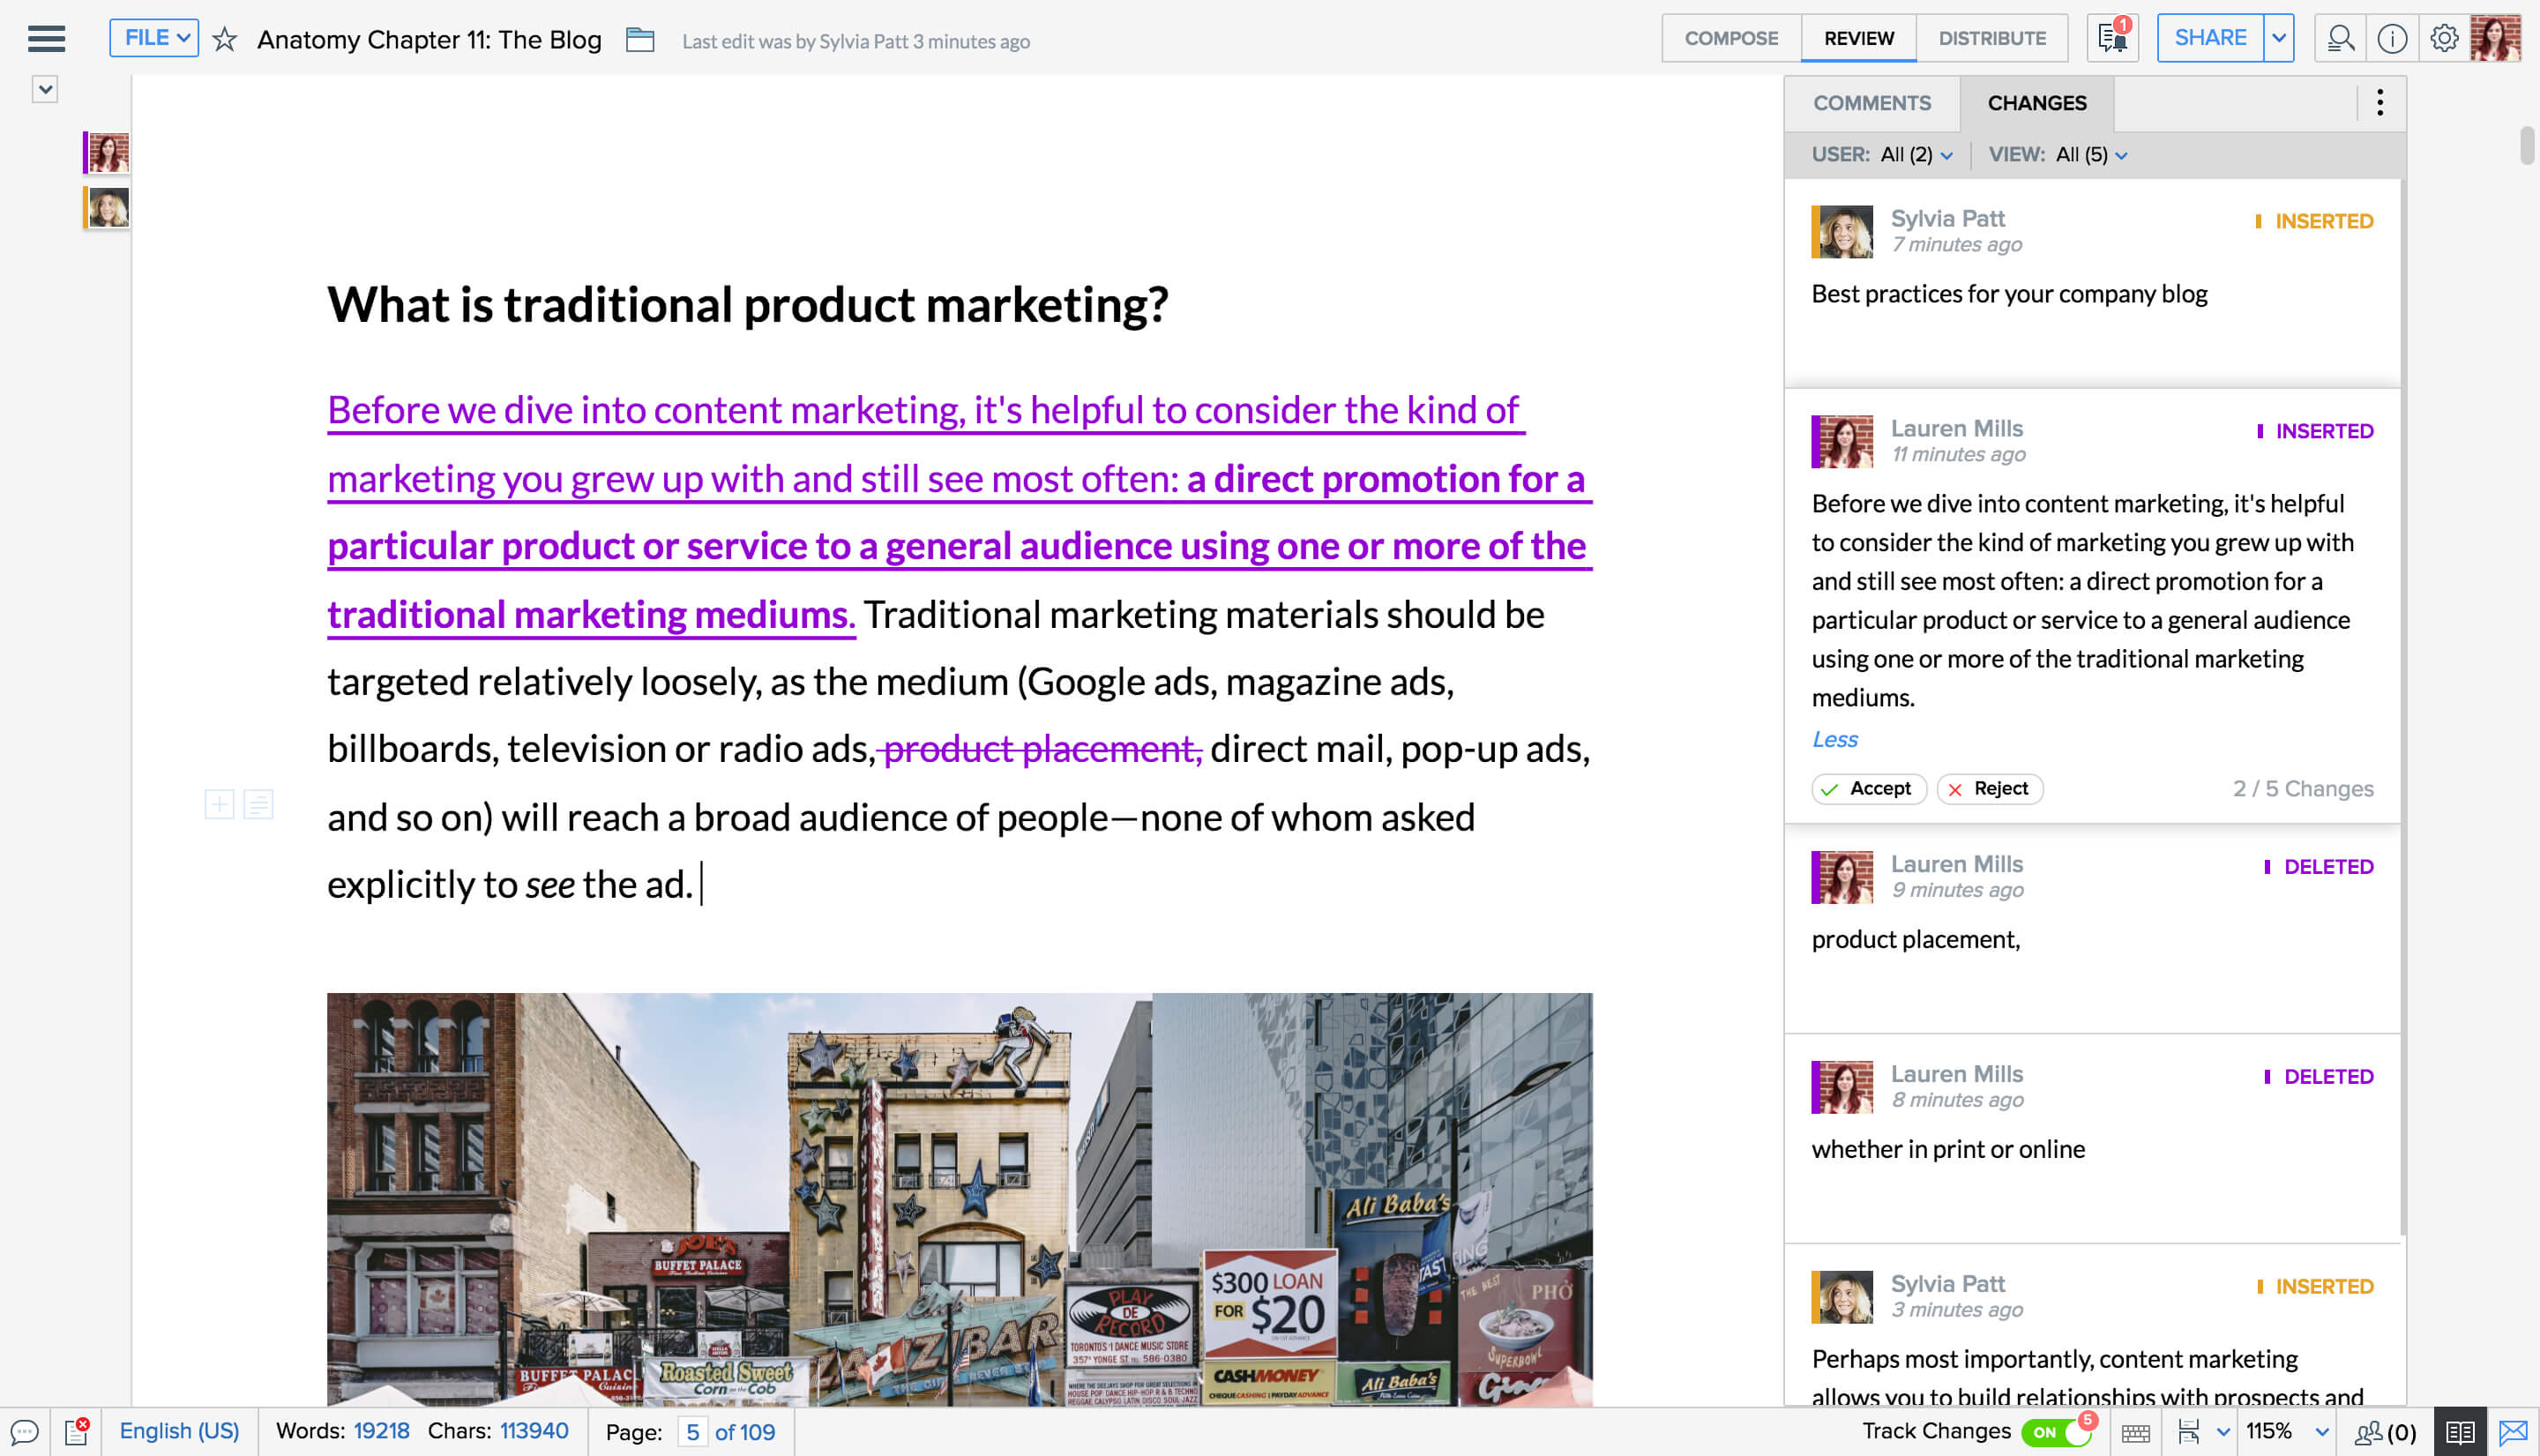The height and width of the screenshot is (1456, 2540).
Task: Accept Lauren Mills' inserted change
Action: pos(1868,789)
